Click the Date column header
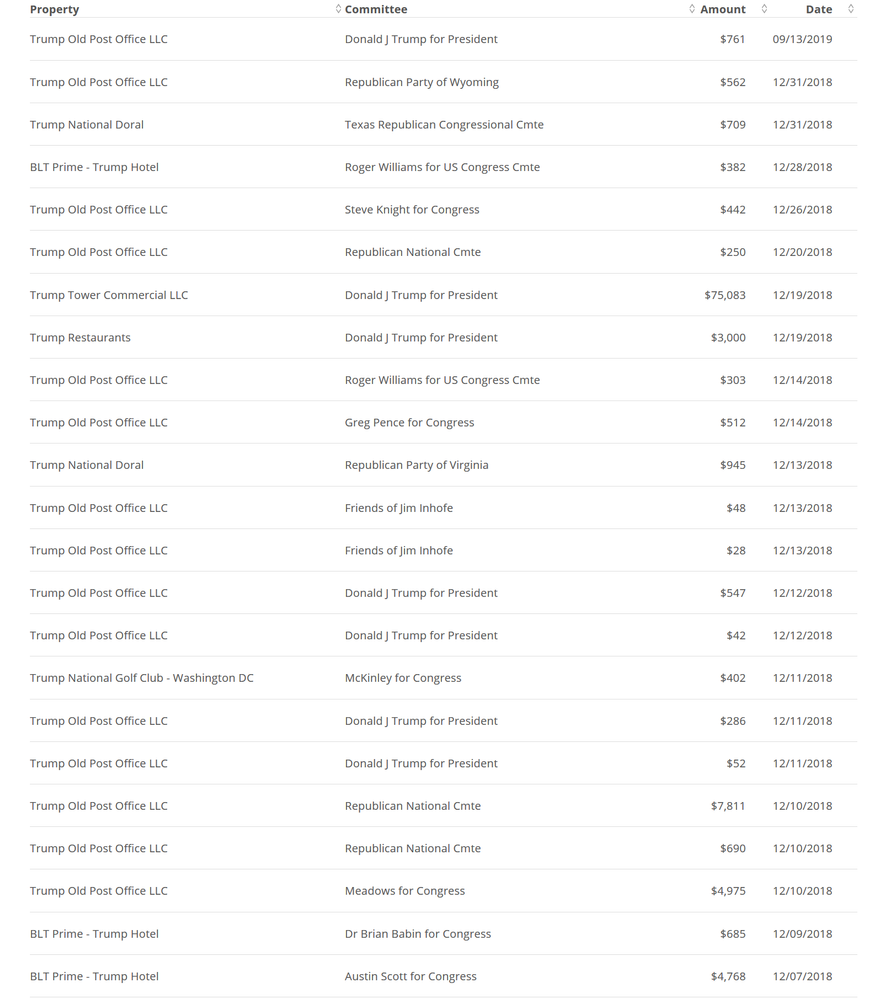This screenshot has height=999, width=874. (x=819, y=9)
